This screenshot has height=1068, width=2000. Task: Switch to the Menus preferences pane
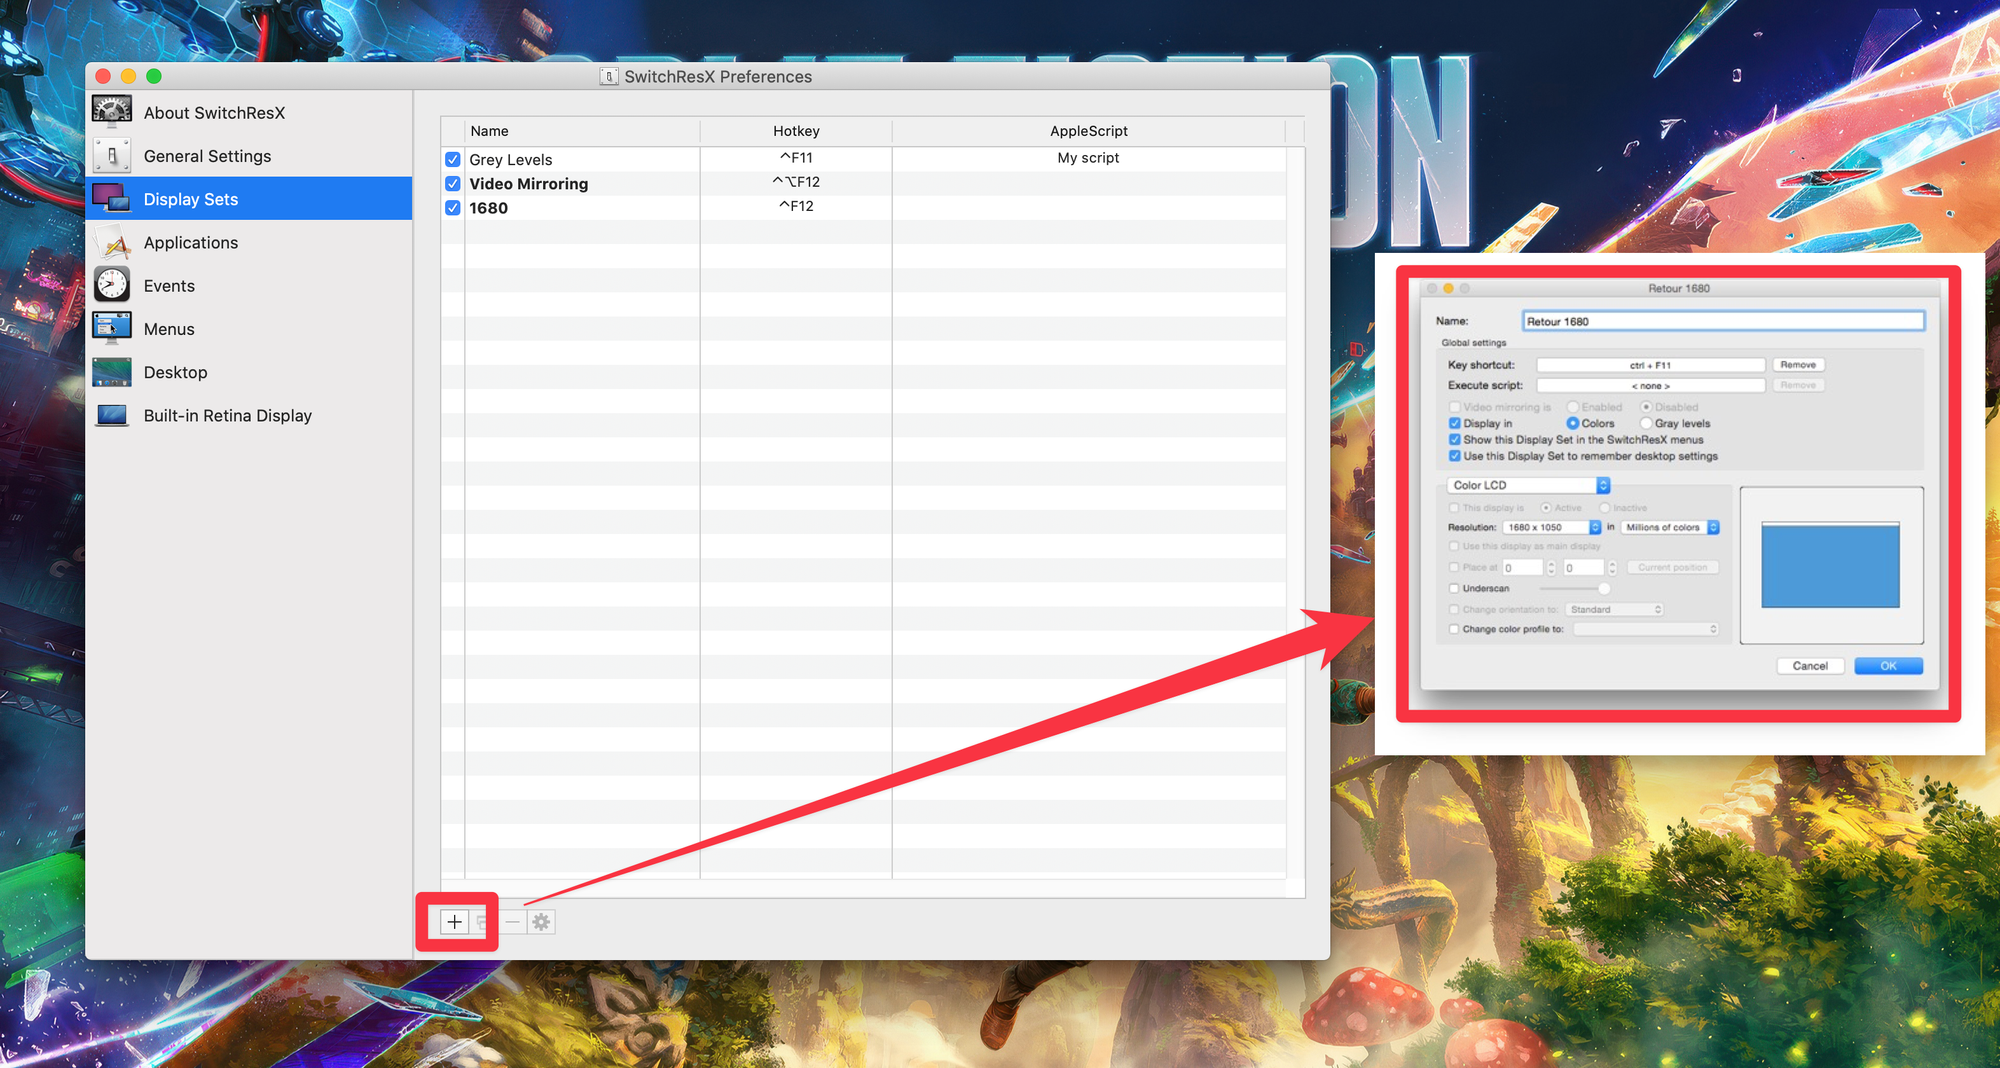[249, 329]
